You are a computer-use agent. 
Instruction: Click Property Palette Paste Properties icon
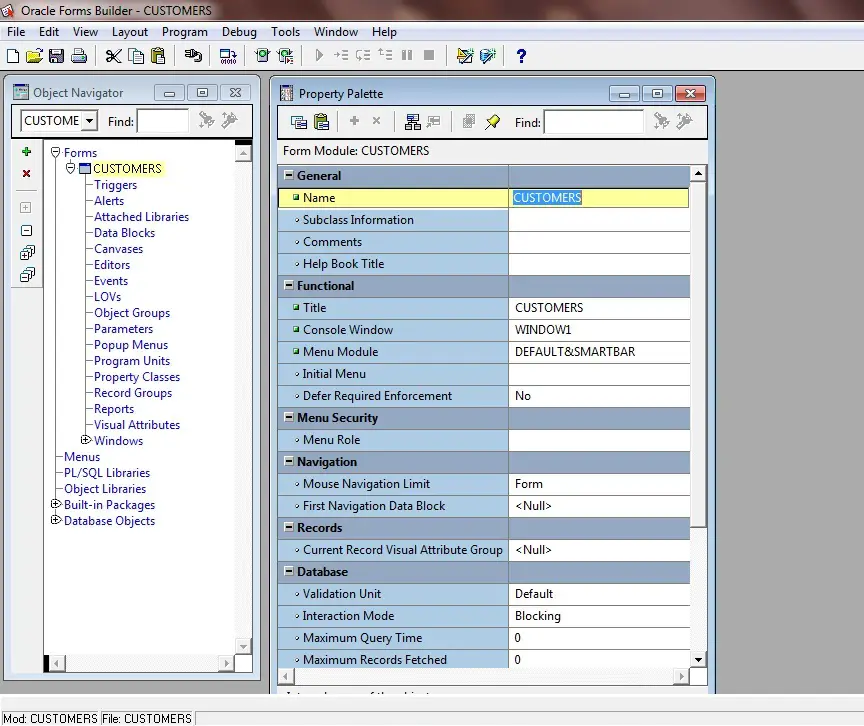(x=321, y=122)
